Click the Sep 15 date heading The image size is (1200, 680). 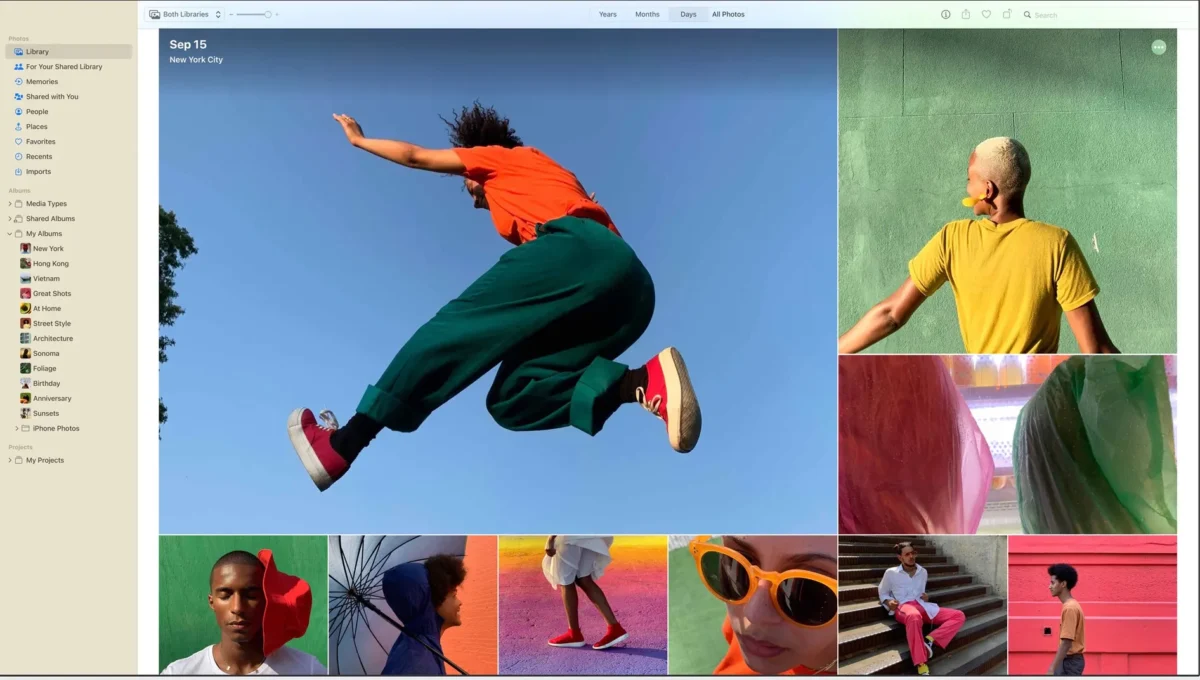pos(188,44)
